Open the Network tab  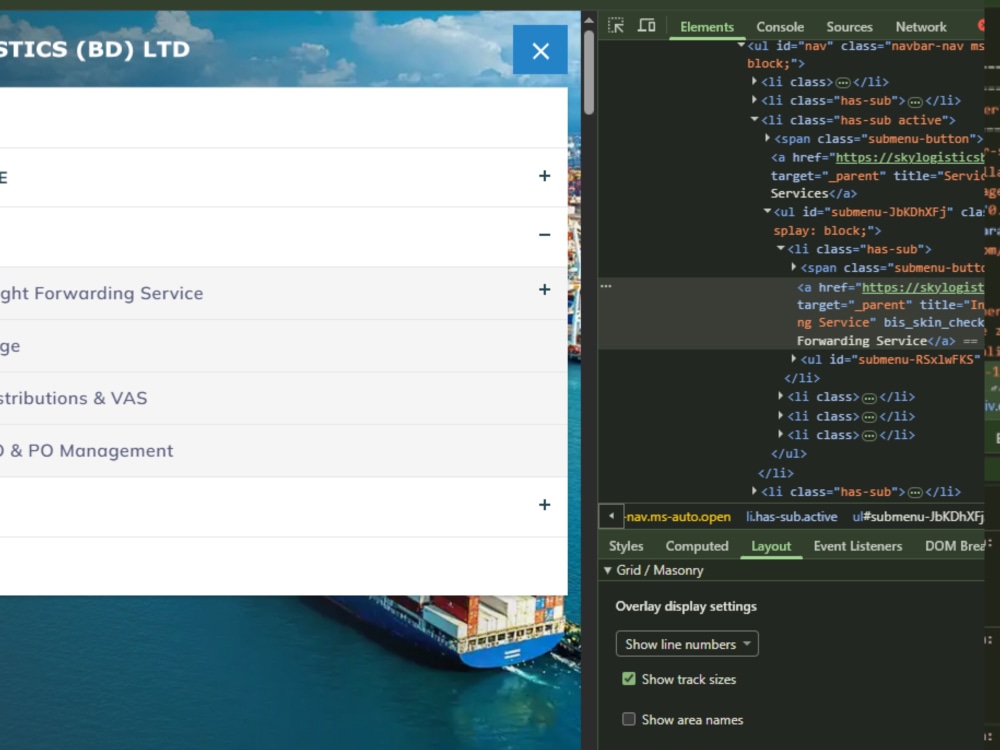(921, 27)
